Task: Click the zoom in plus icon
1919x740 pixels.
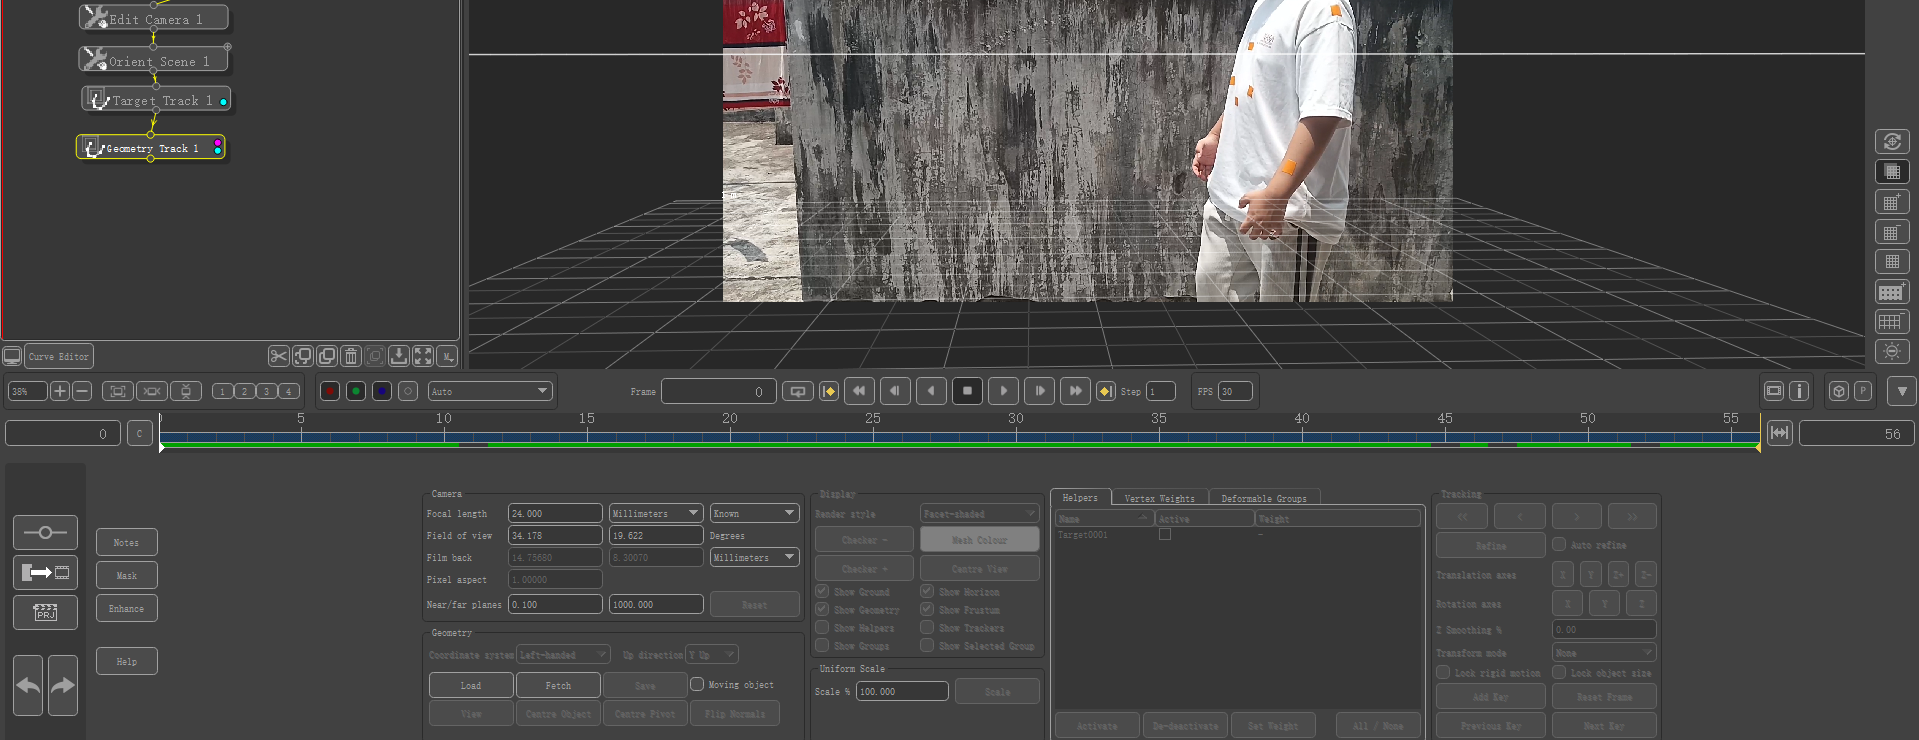Action: 60,391
